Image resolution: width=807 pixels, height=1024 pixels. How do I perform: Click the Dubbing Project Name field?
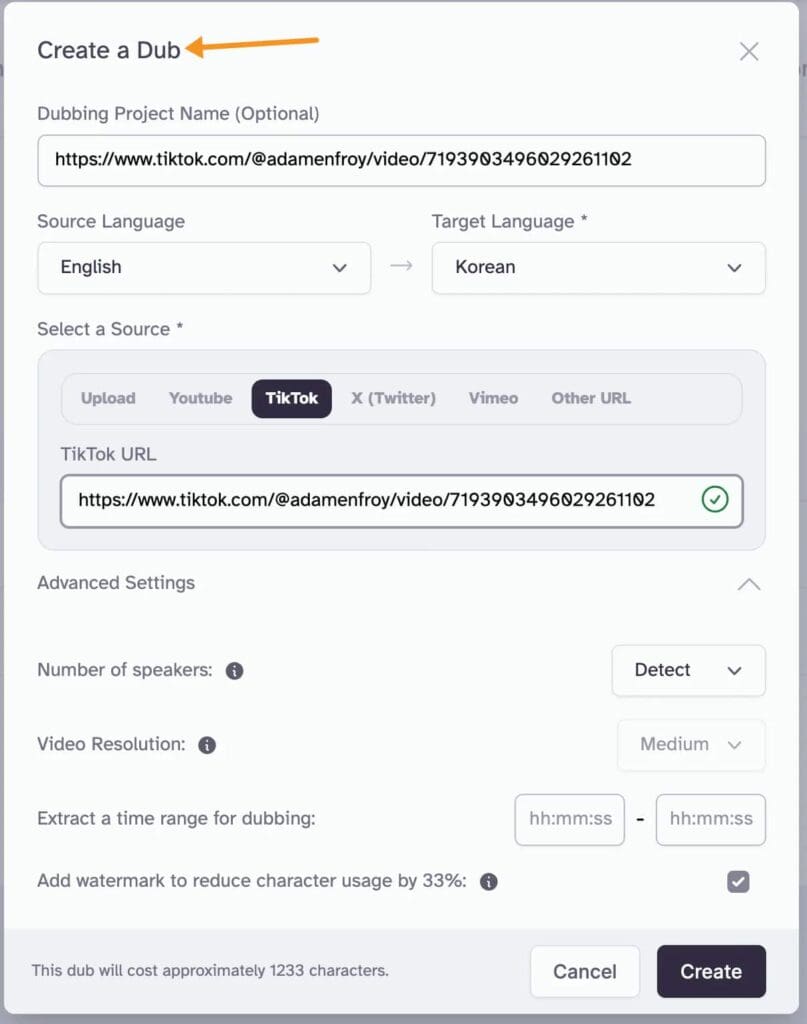(x=400, y=160)
